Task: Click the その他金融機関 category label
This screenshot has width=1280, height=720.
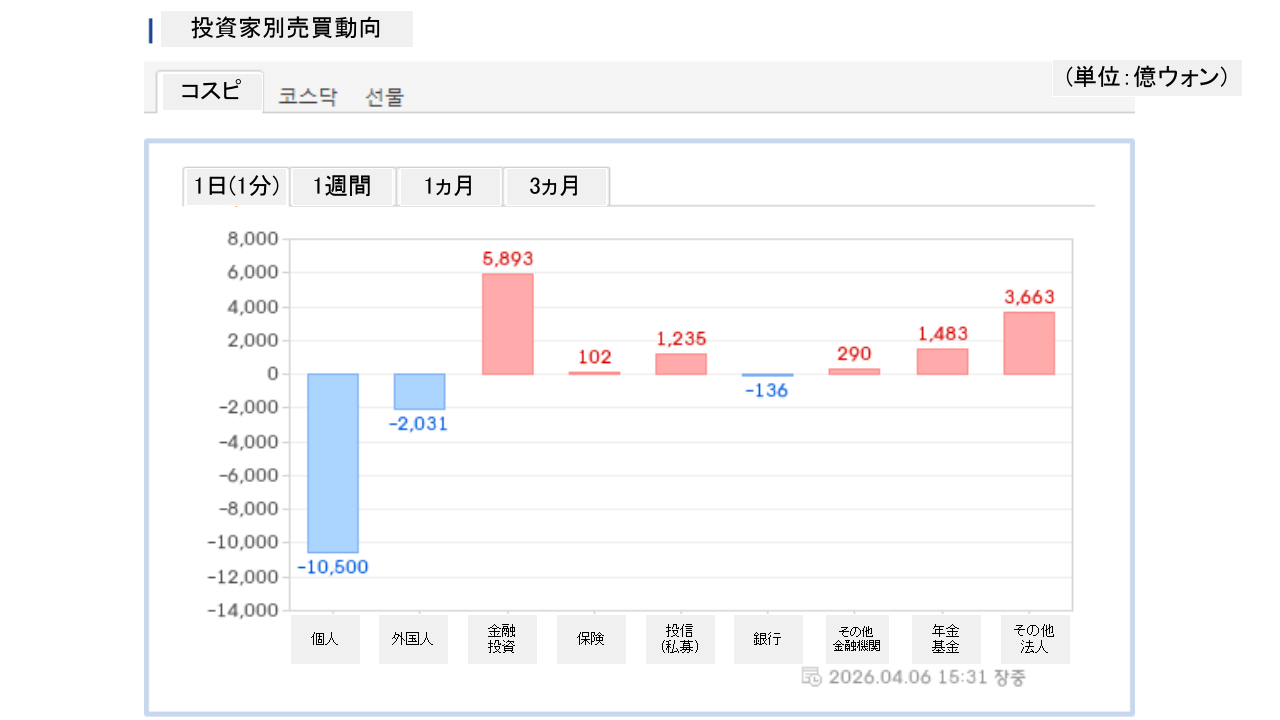Action: [x=855, y=639]
